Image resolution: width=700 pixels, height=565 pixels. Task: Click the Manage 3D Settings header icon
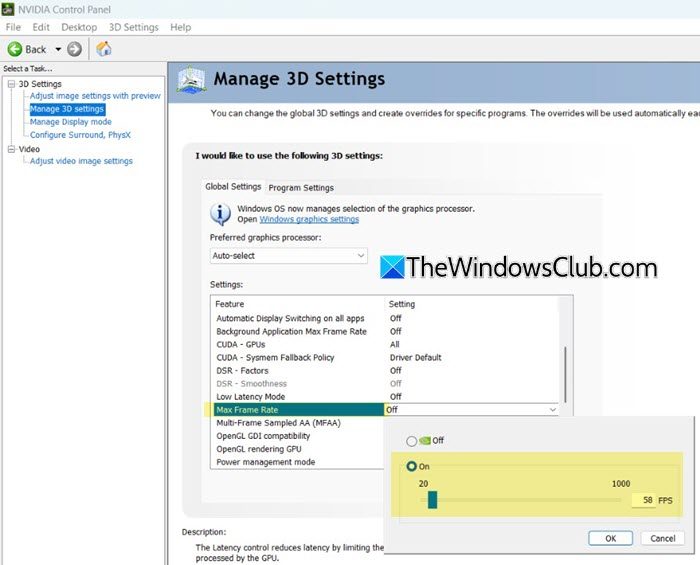[191, 80]
